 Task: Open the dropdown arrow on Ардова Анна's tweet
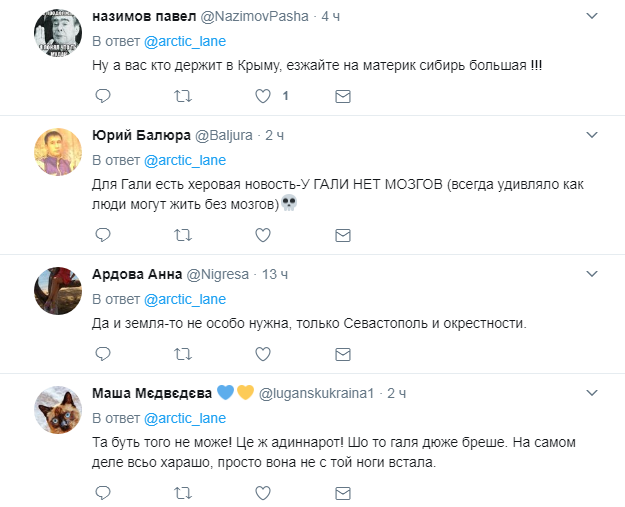592,273
